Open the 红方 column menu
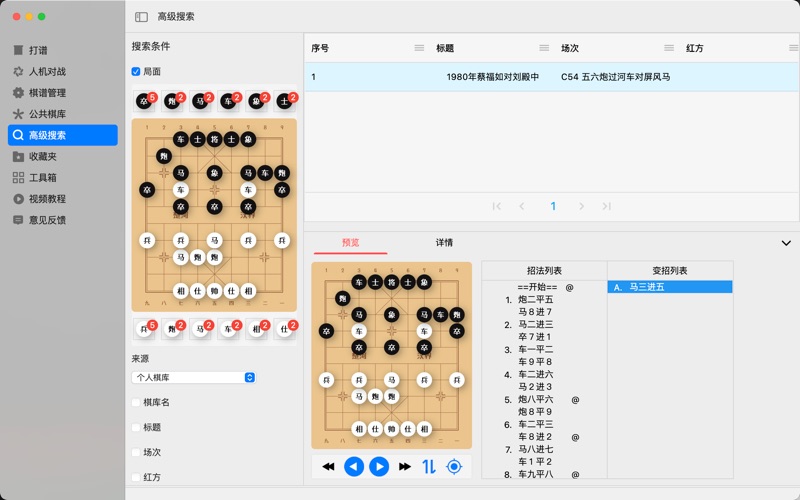The width and height of the screenshot is (800, 500). tap(793, 48)
